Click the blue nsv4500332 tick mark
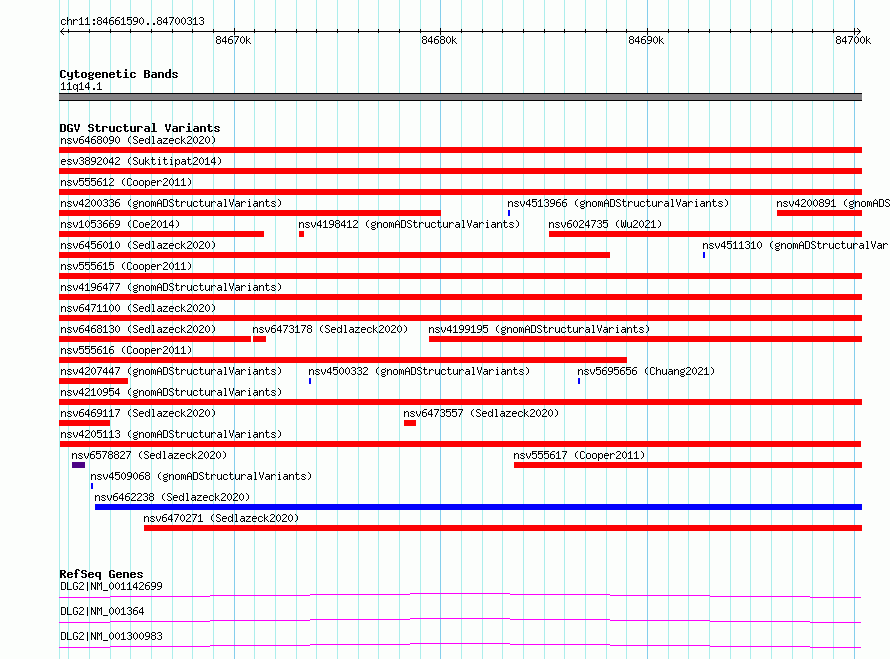Screen dimensions: 890x659 tap(310, 381)
